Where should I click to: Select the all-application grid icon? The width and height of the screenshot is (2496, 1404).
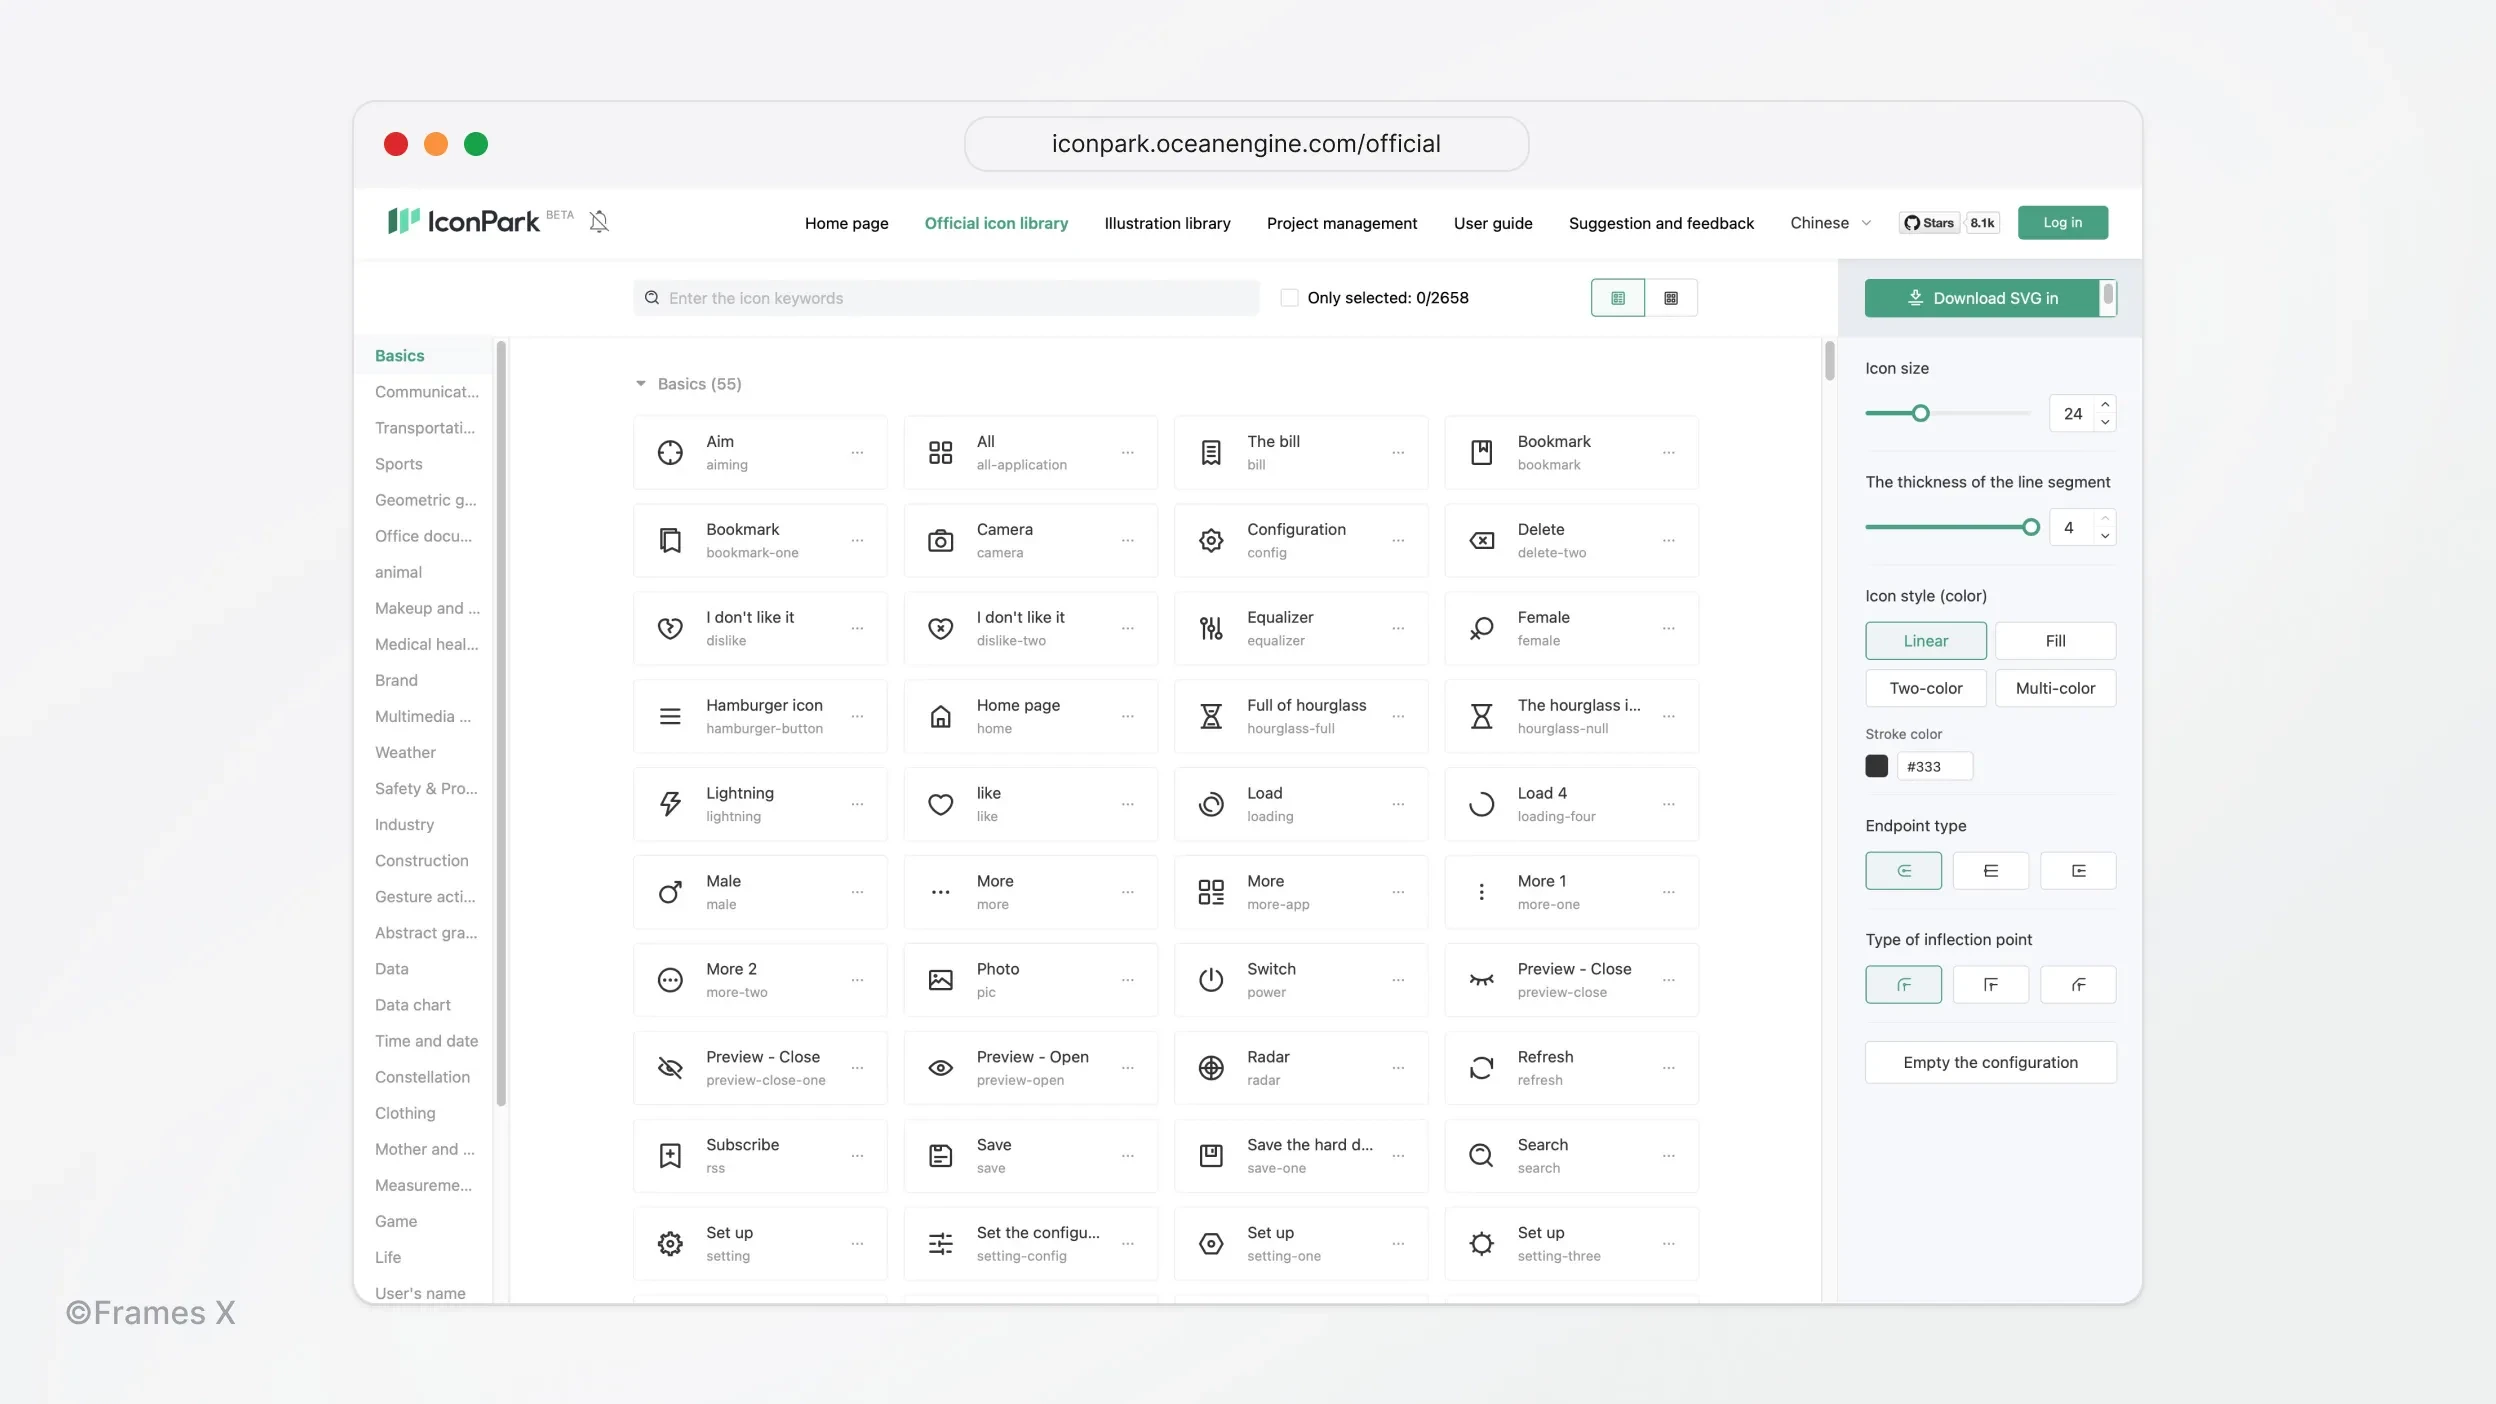(x=940, y=452)
